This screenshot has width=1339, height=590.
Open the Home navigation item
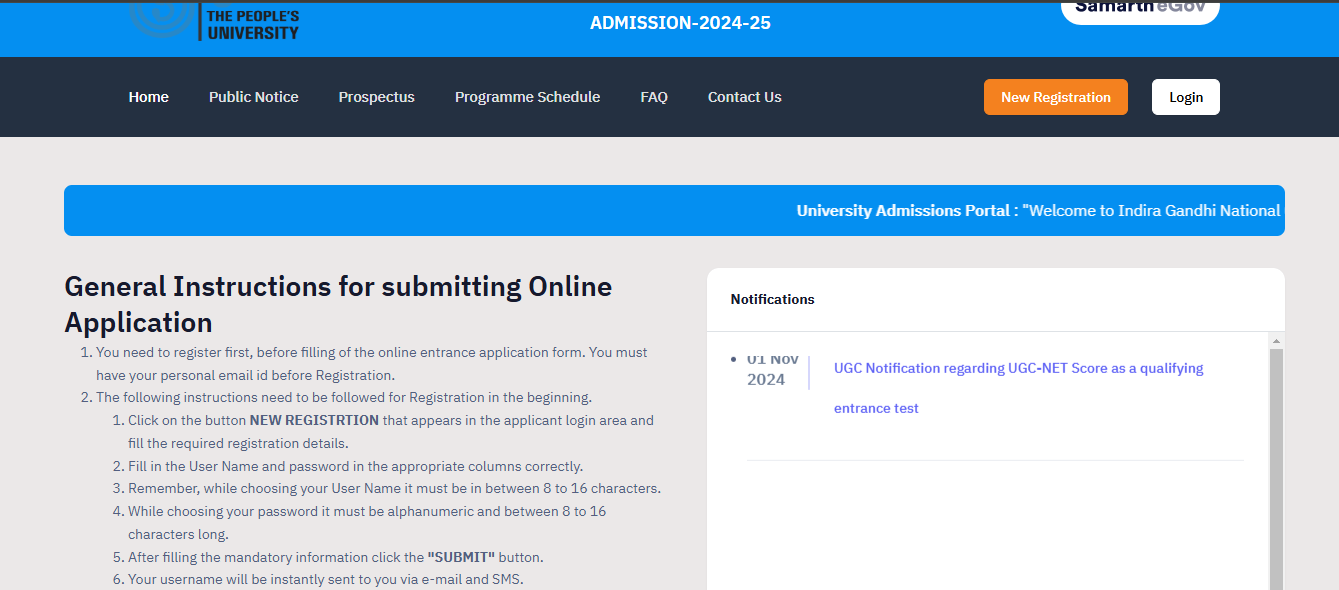click(x=148, y=96)
